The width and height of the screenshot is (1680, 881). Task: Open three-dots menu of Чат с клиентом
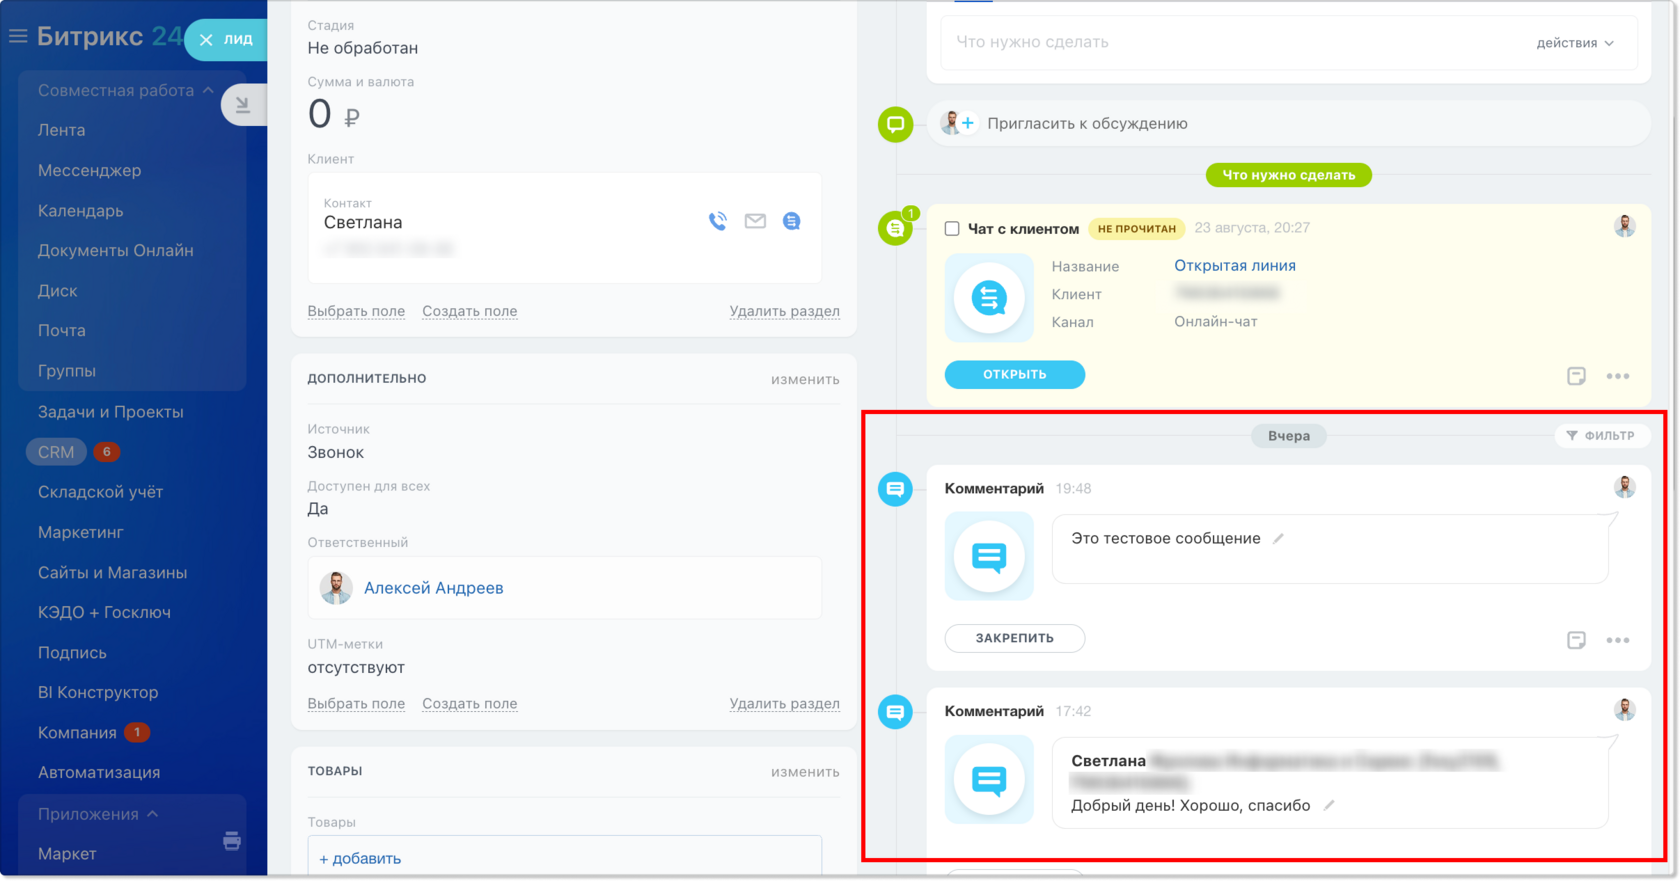[1617, 376]
